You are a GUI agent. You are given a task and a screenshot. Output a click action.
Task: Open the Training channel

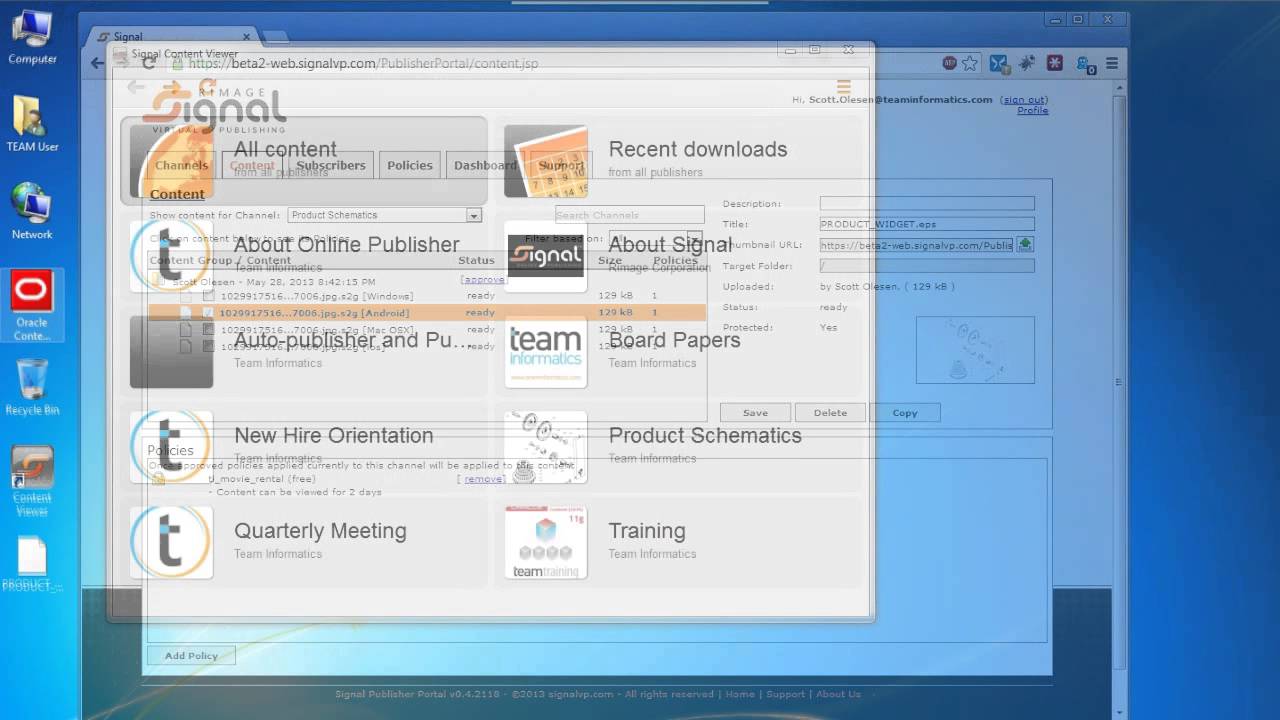(680, 541)
